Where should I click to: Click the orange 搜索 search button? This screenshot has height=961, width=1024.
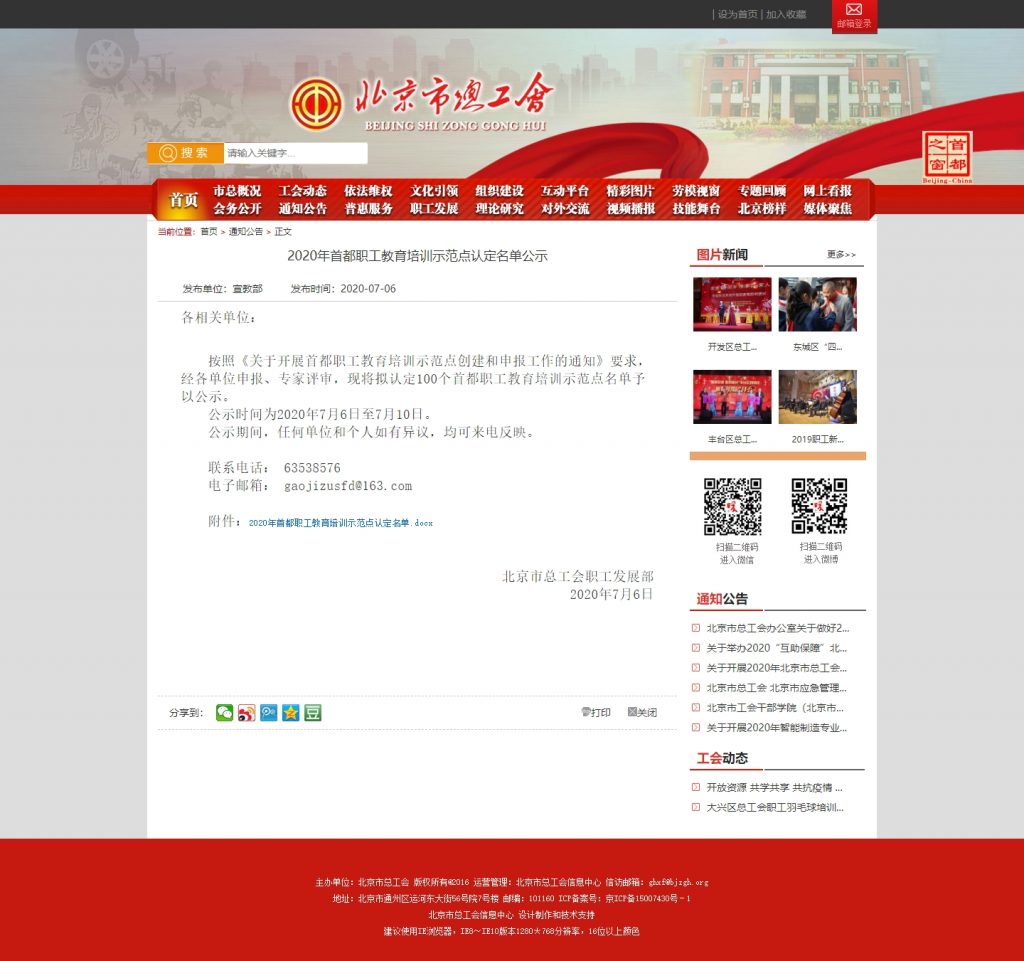[185, 153]
